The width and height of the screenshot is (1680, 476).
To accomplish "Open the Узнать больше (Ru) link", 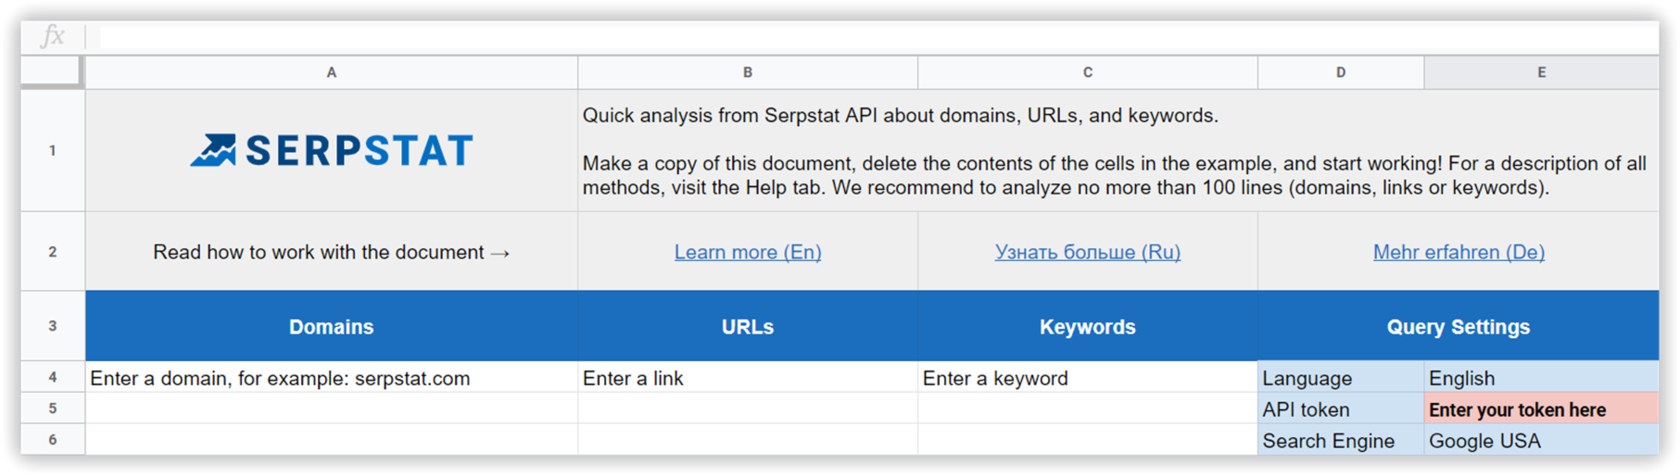I will 1087,252.
